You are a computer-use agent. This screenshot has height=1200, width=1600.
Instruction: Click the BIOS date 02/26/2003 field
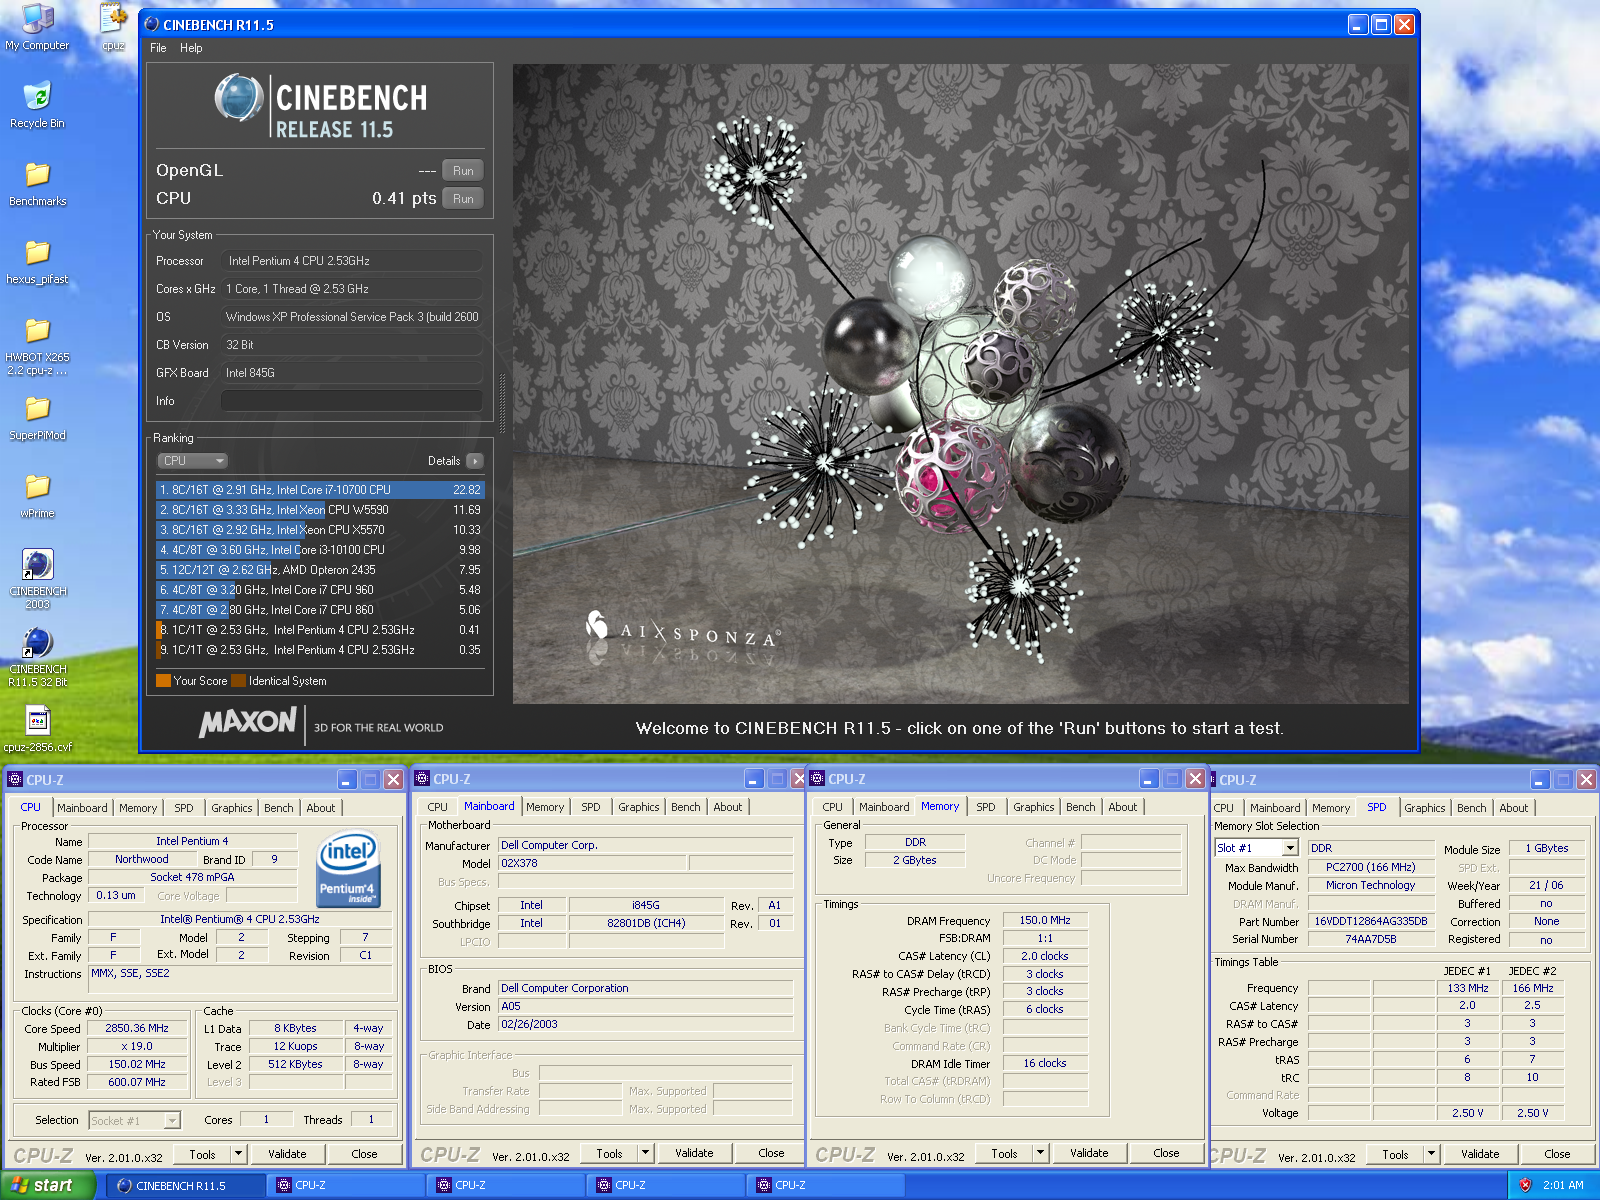pyautogui.click(x=645, y=1024)
